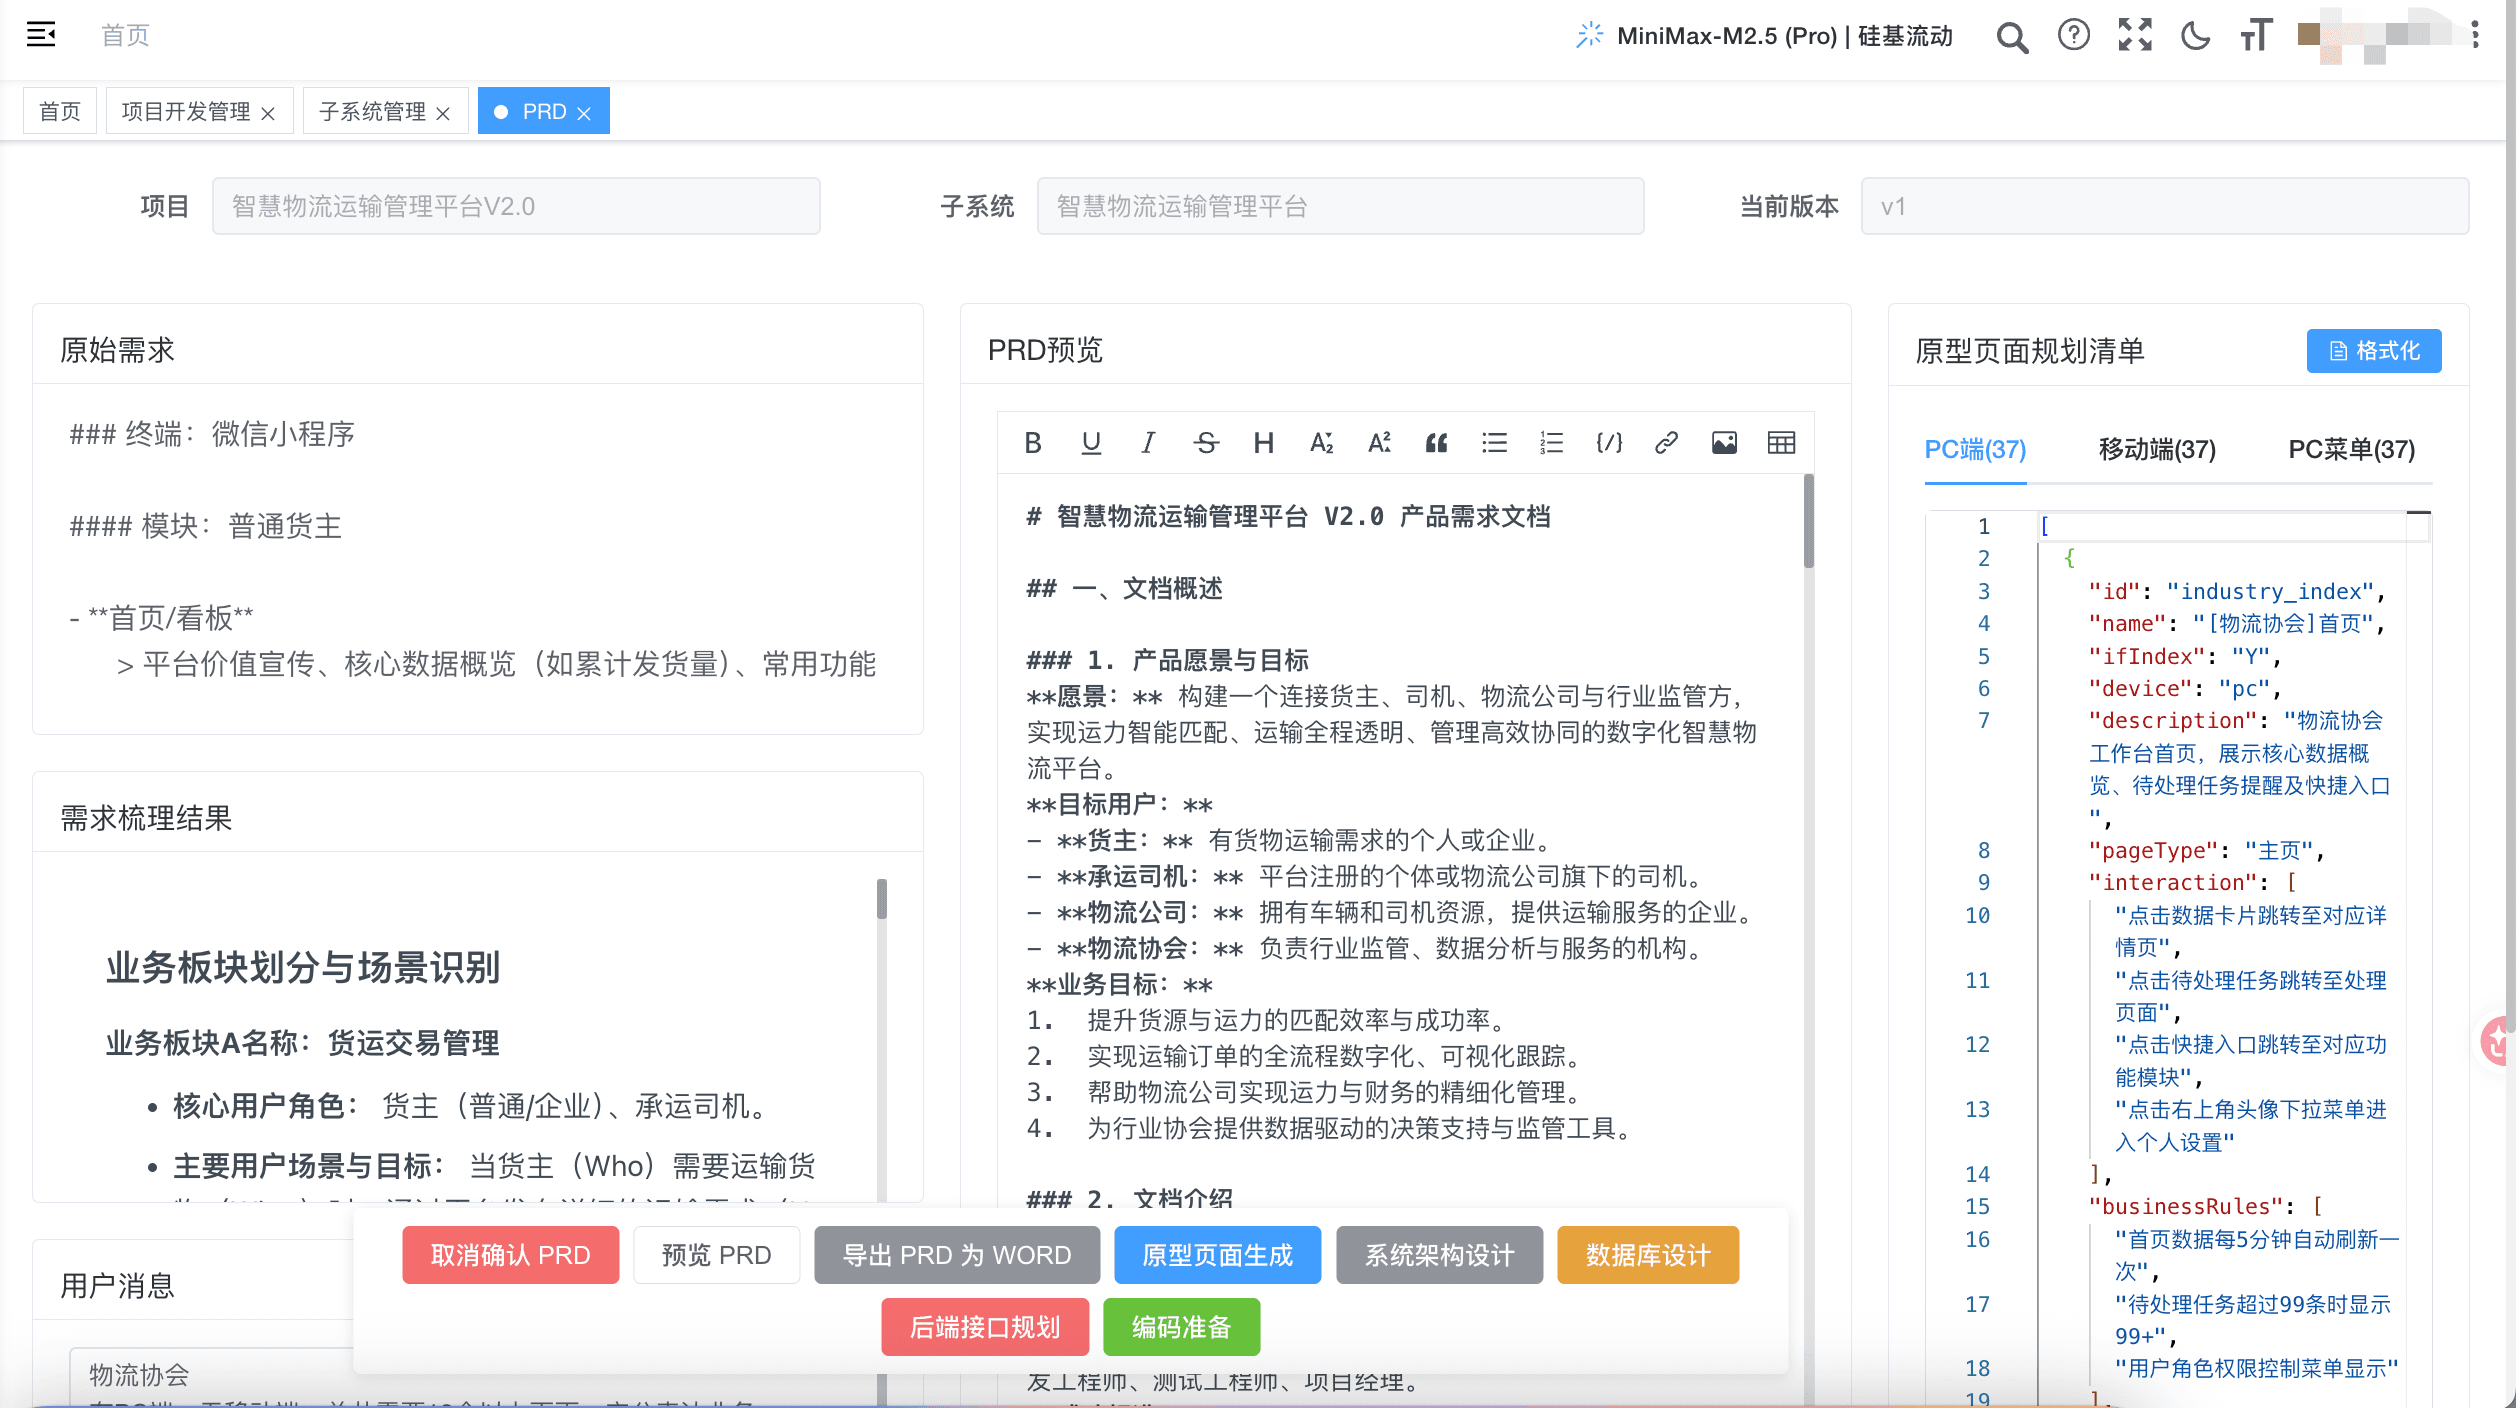Click the PRD preview editor scrollbar
Viewport: 2516px width, 1408px height.
pyautogui.click(x=1809, y=522)
